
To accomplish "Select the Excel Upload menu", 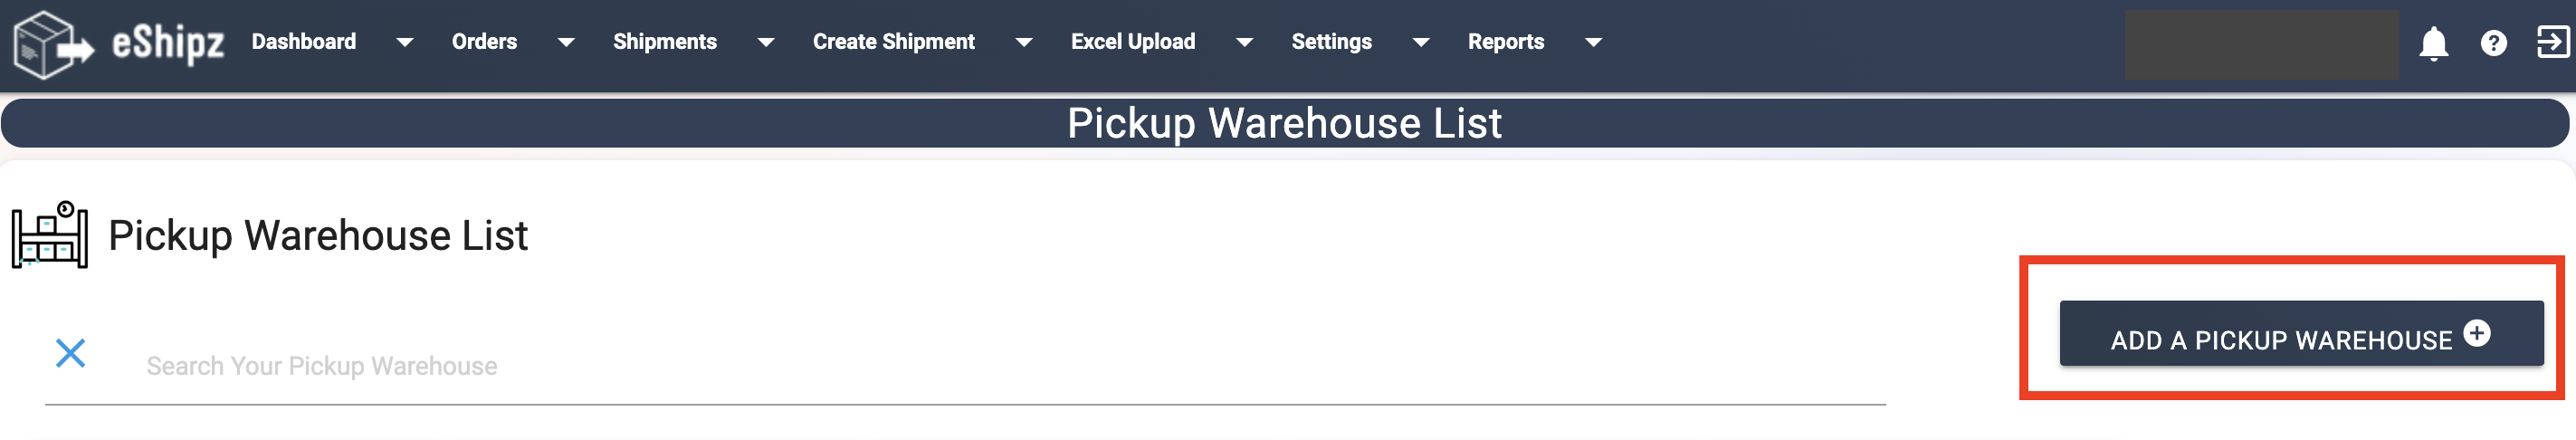I will (x=1133, y=42).
